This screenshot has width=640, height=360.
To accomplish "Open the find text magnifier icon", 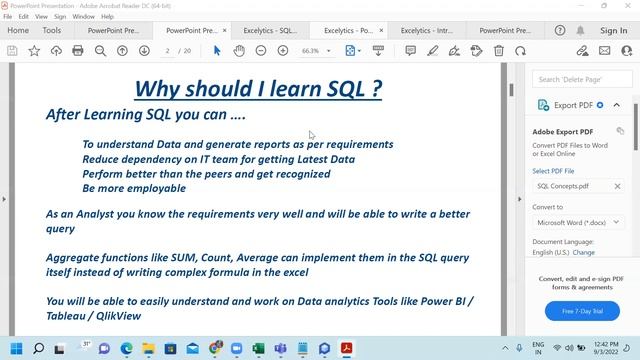I will (x=100, y=51).
